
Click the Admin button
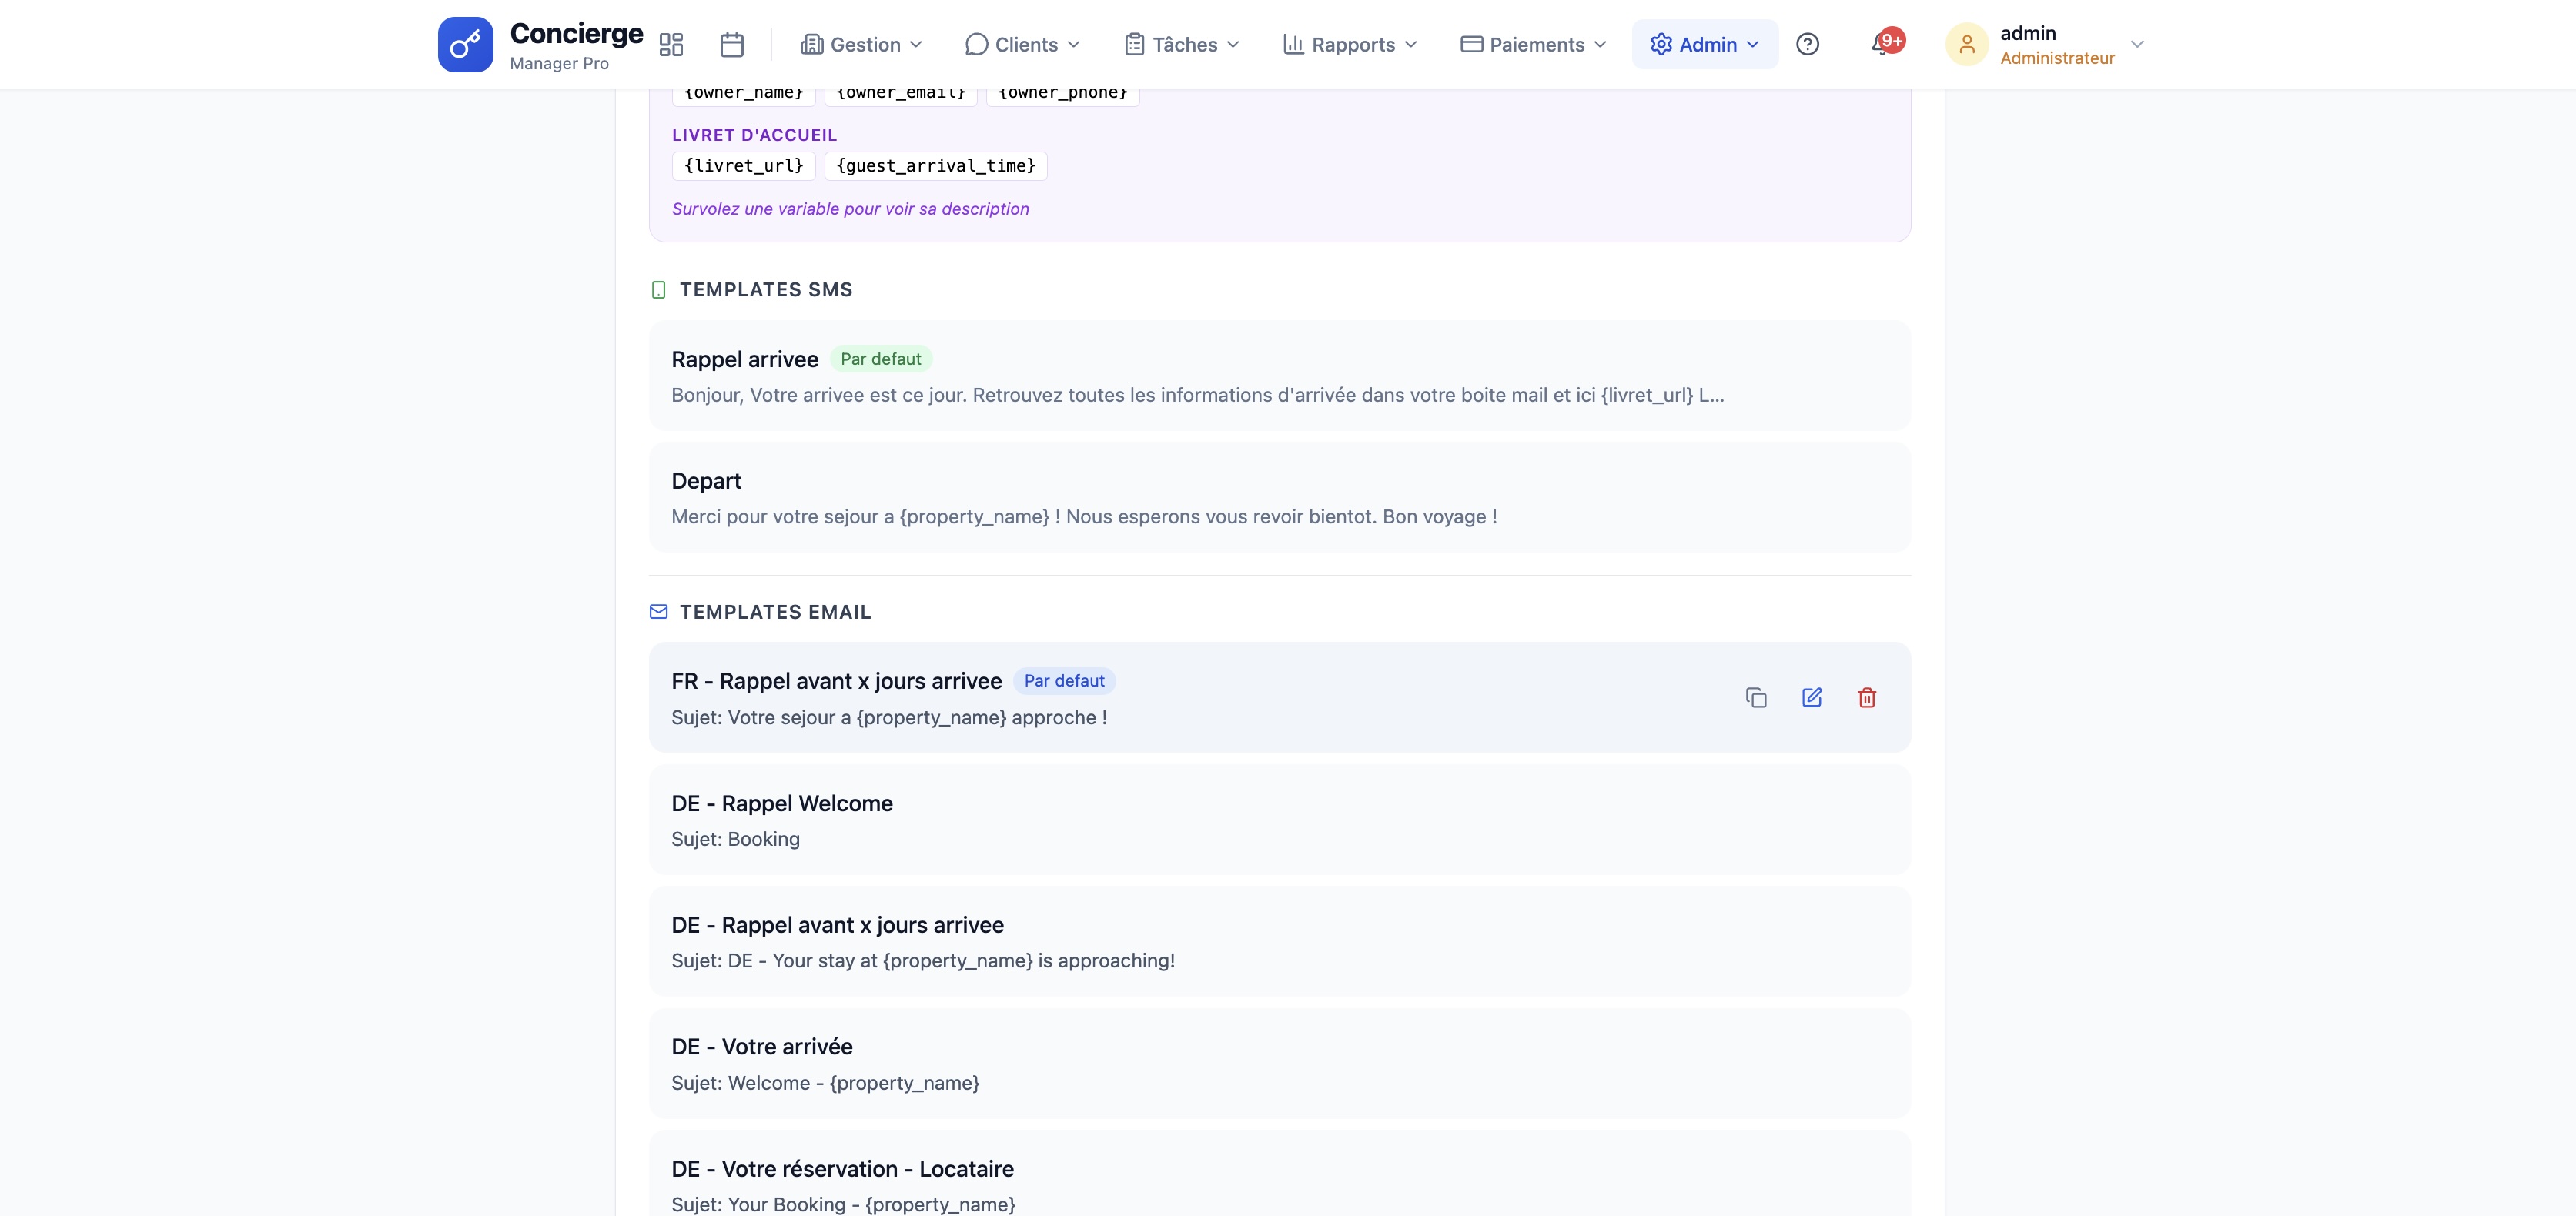coord(1704,44)
